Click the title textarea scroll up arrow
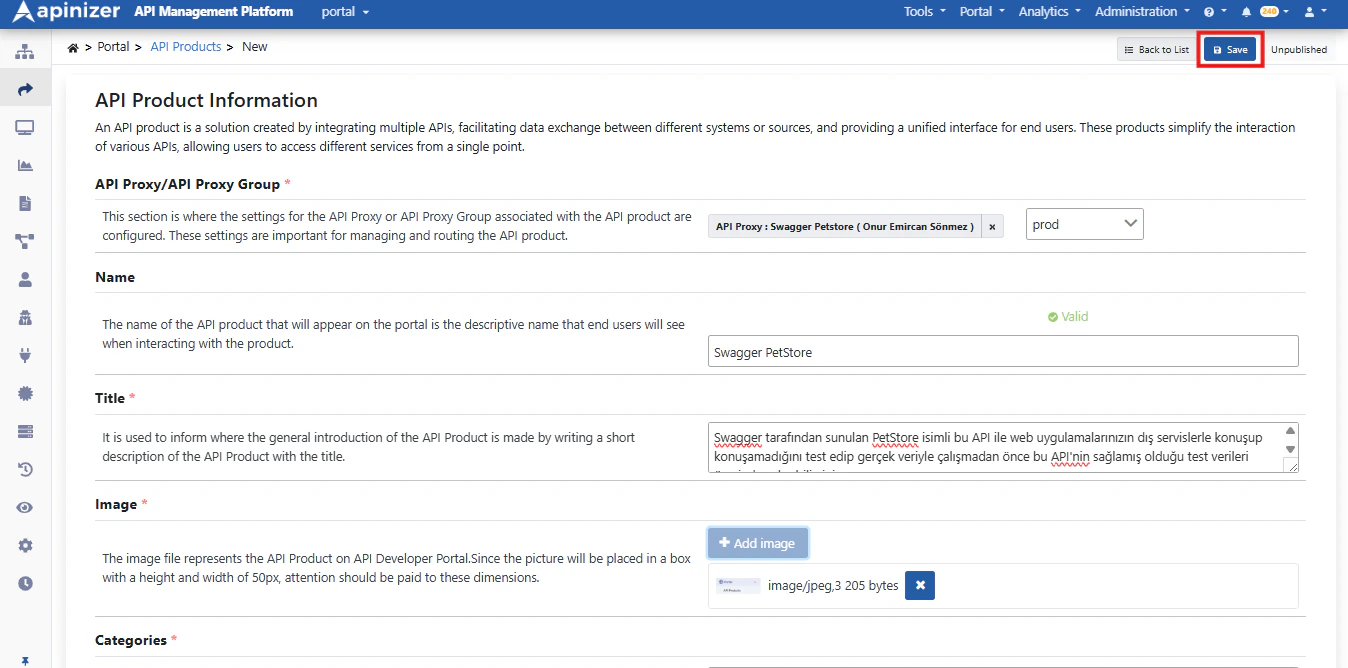Screen dimensions: 1348x668 [1290, 431]
